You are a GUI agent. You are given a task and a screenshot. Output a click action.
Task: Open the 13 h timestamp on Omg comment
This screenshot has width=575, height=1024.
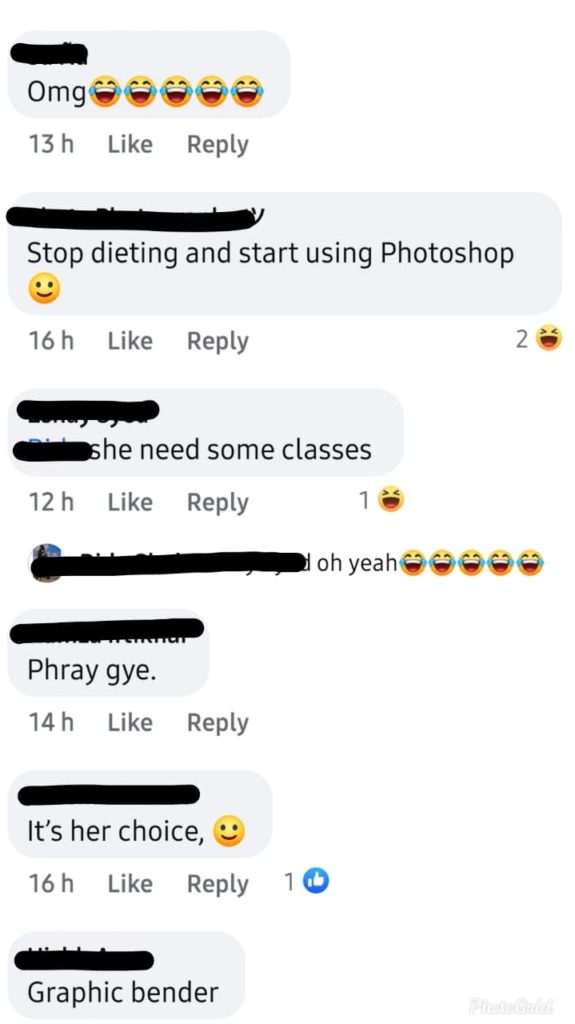(51, 144)
